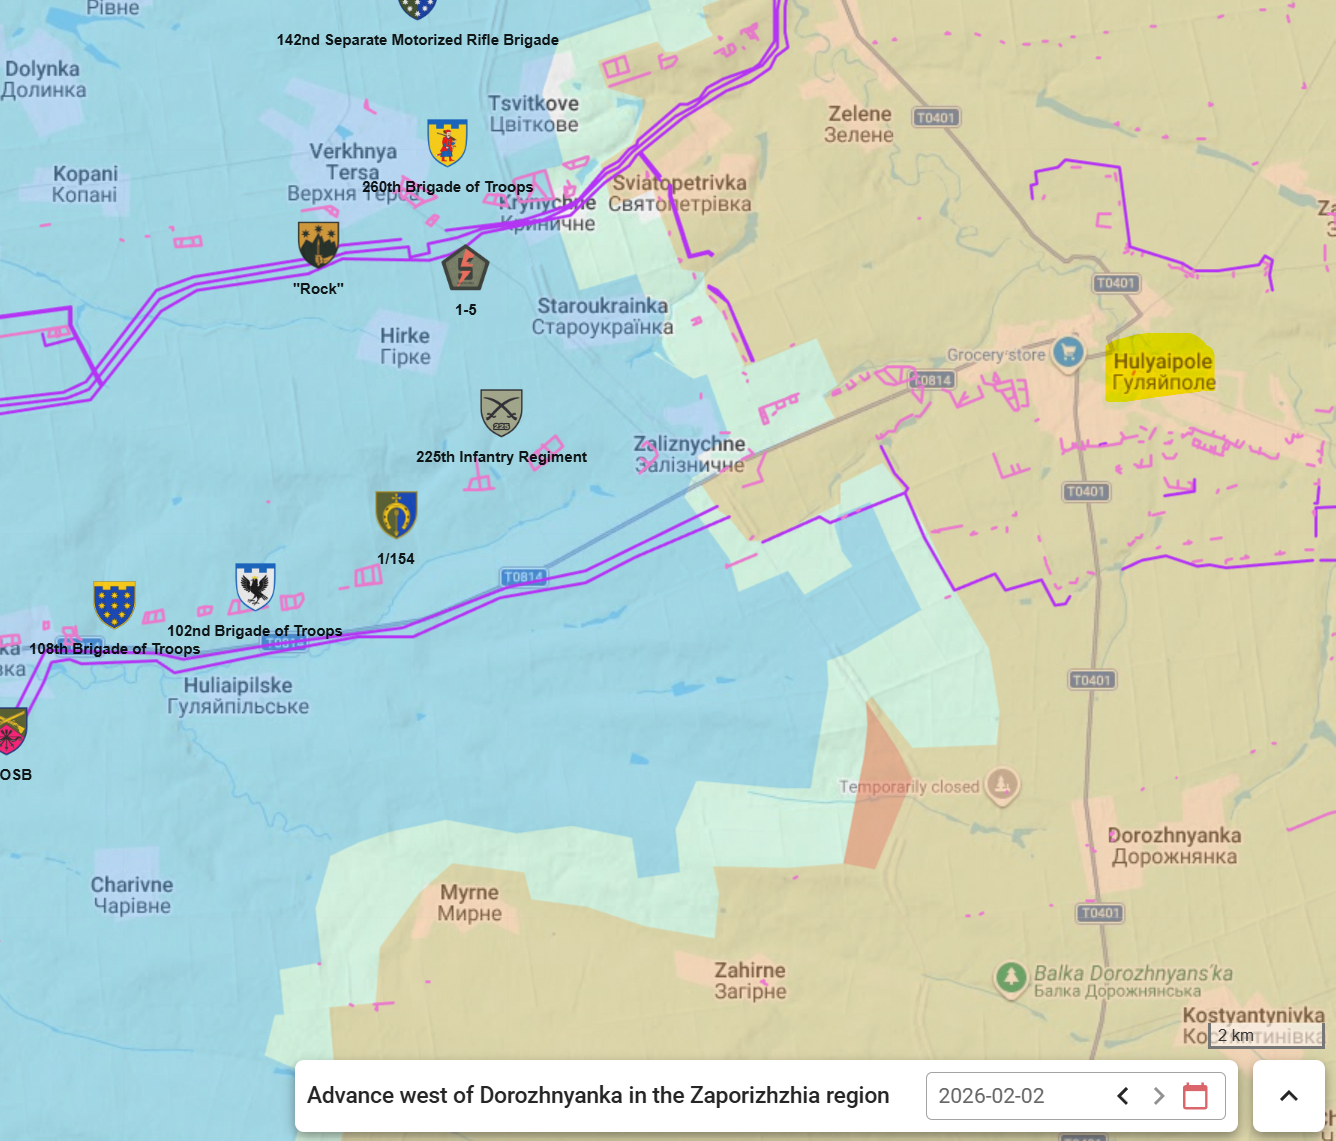Click the 260th Brigade of Troops emblem

click(447, 142)
